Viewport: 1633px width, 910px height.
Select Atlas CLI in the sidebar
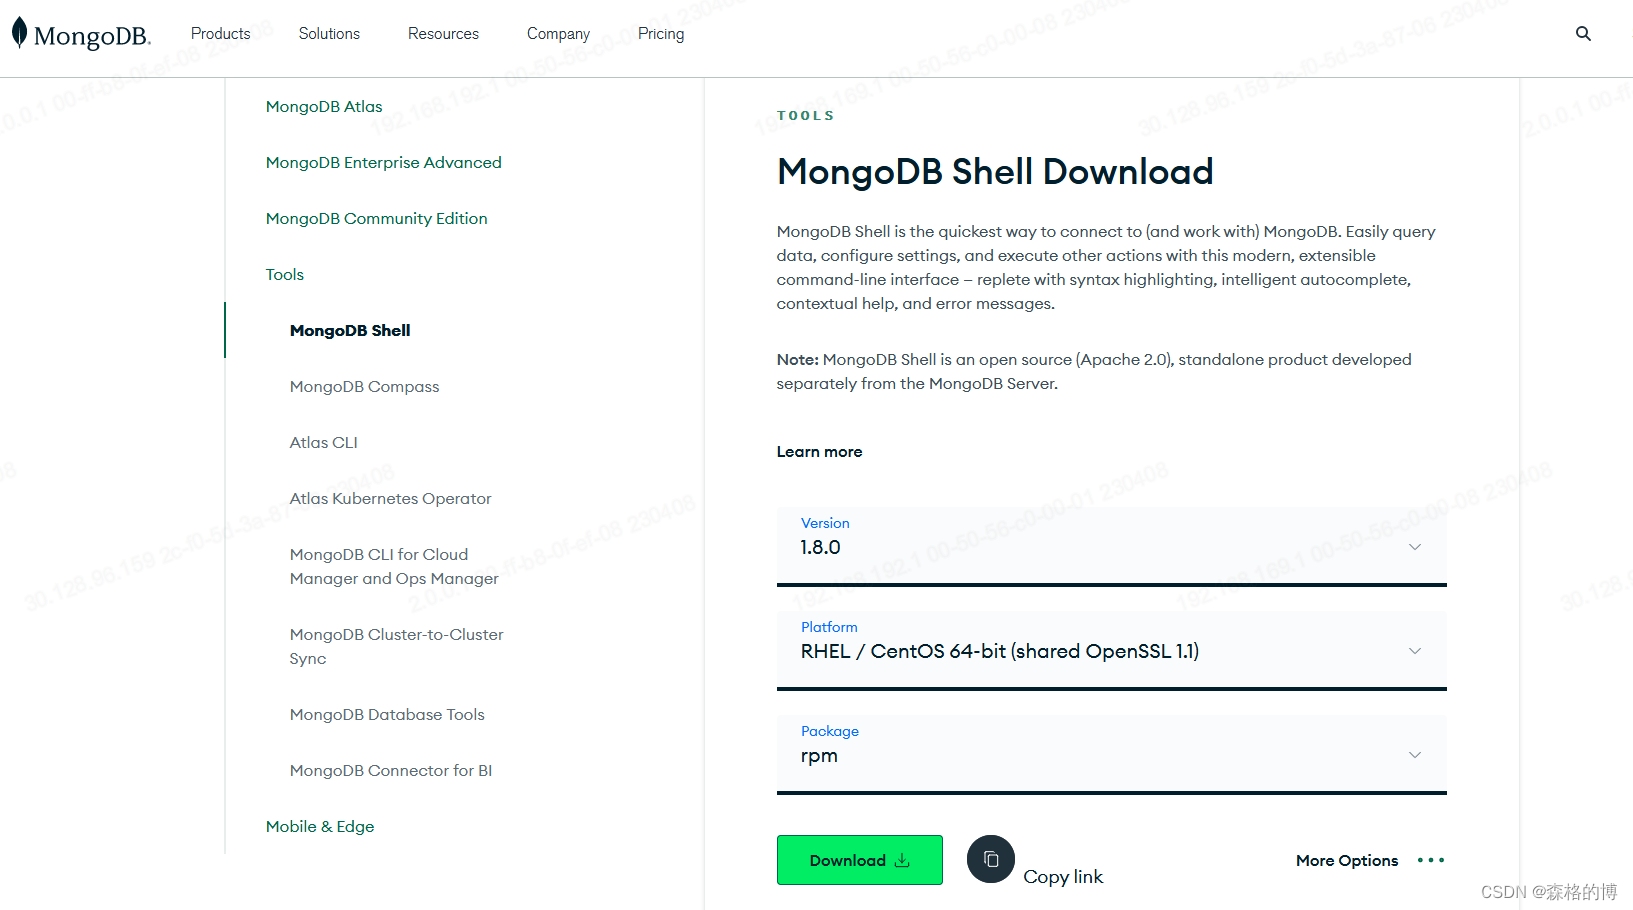pyautogui.click(x=323, y=442)
